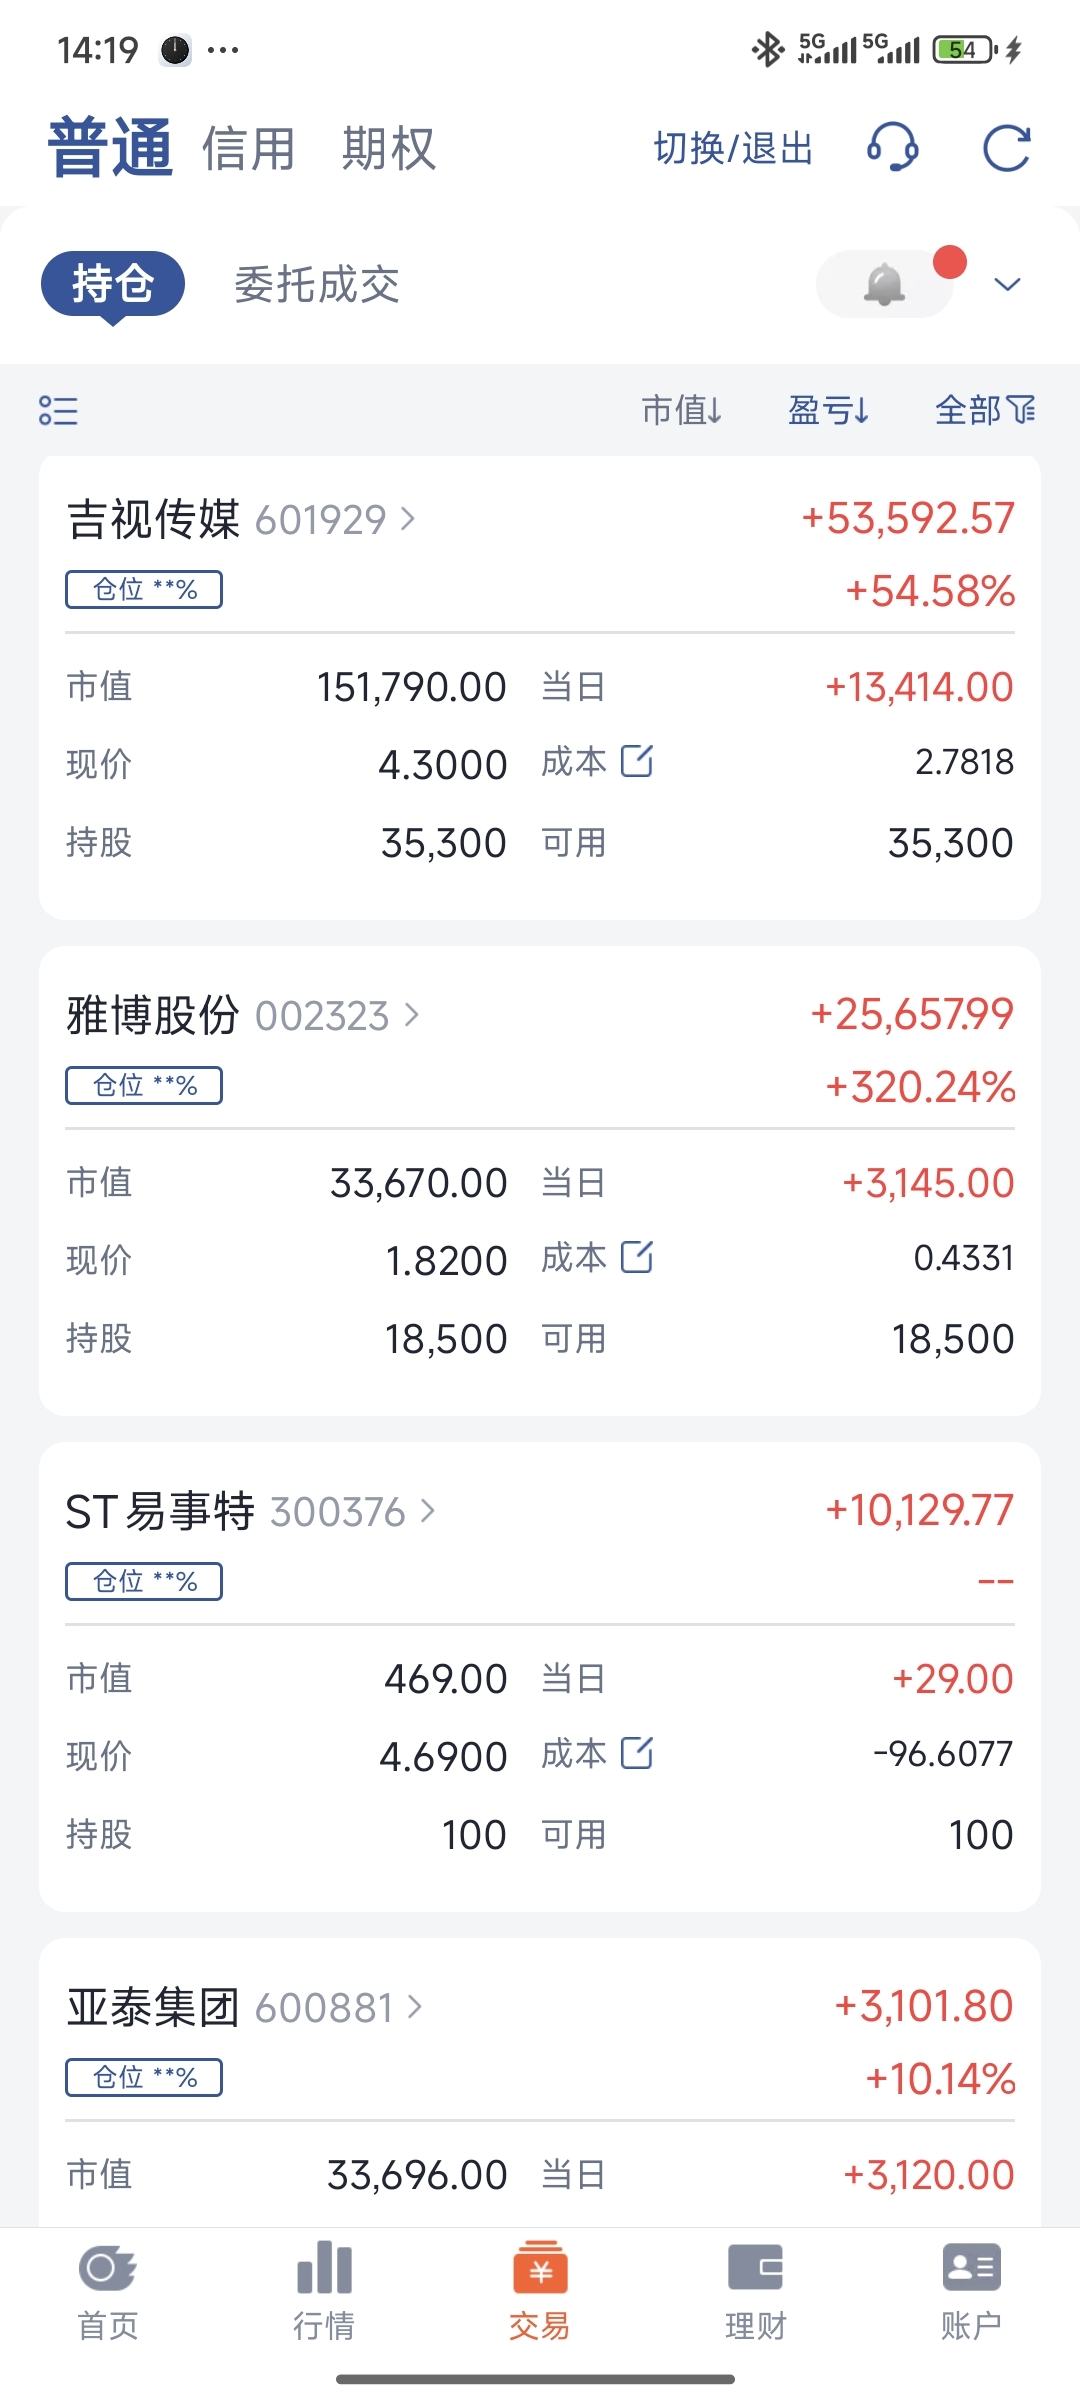
Task: Switch to the 委托成交 tab
Action: click(317, 285)
